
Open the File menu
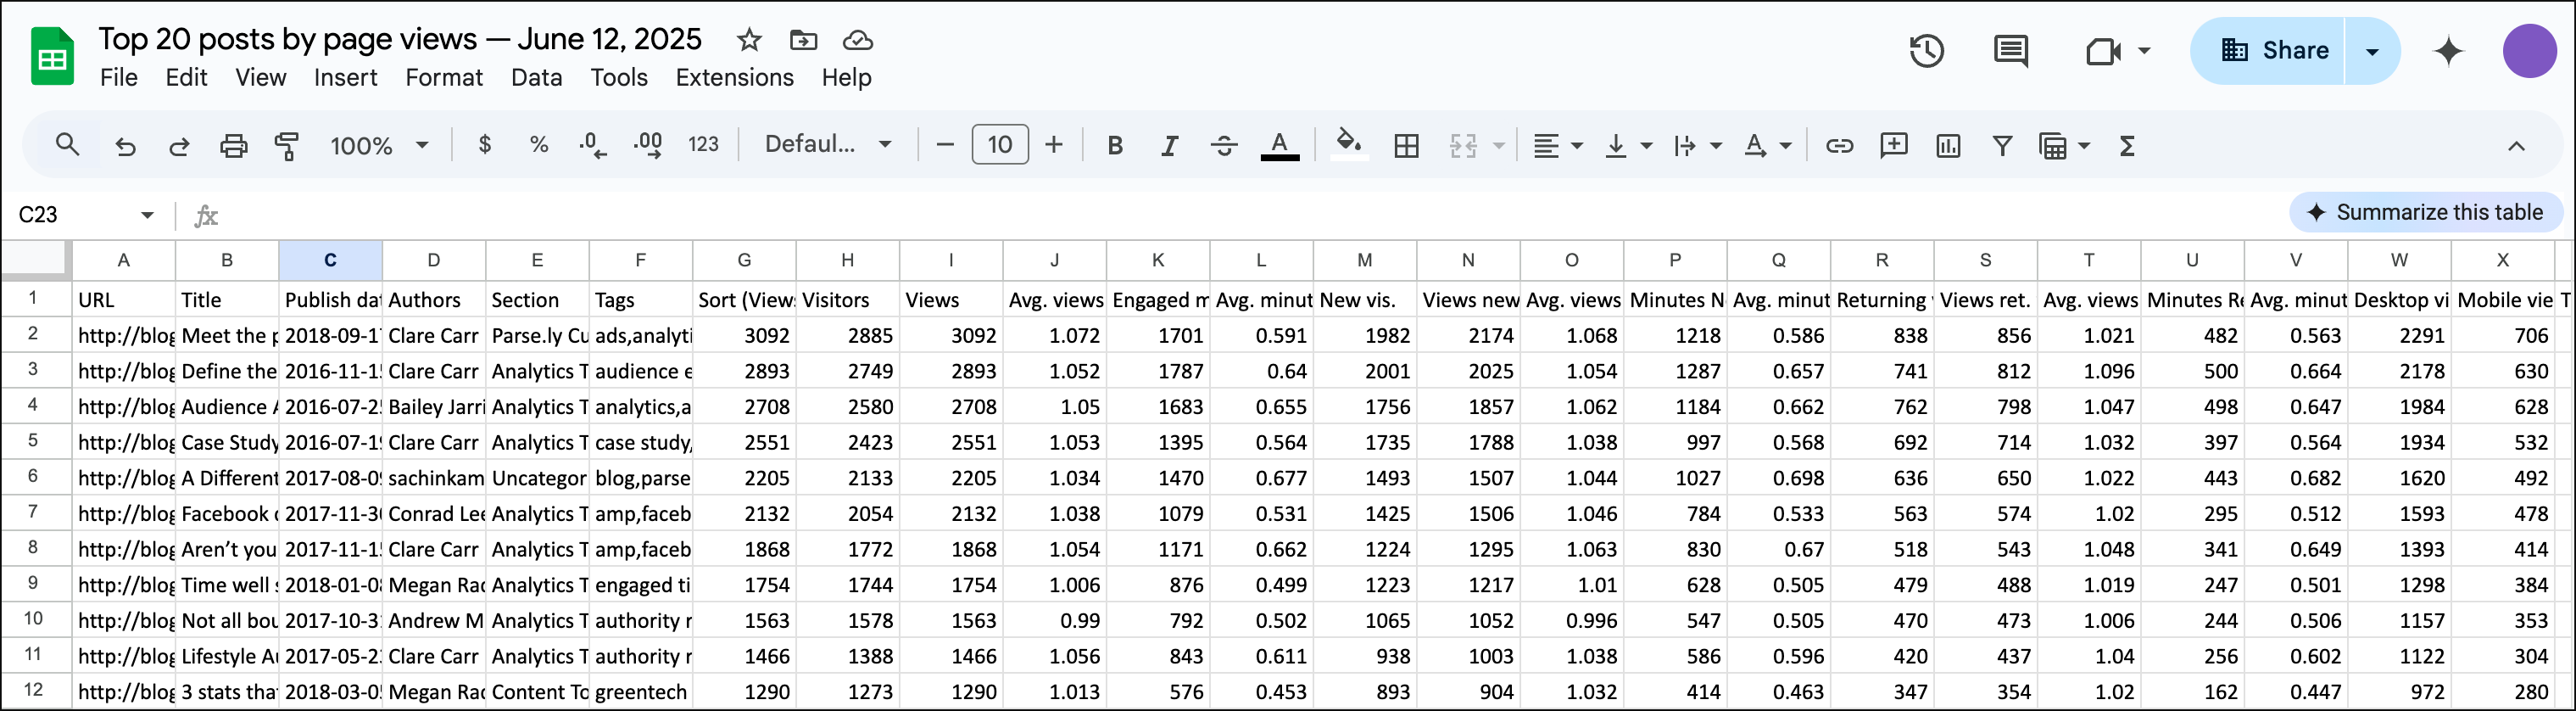(119, 77)
